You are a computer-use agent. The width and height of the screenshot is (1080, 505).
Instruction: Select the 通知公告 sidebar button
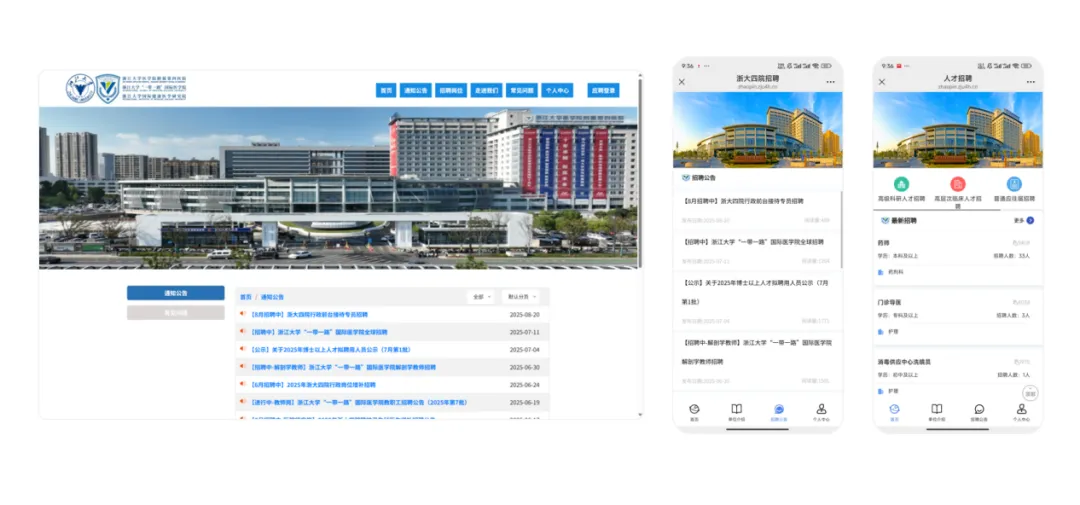(175, 293)
